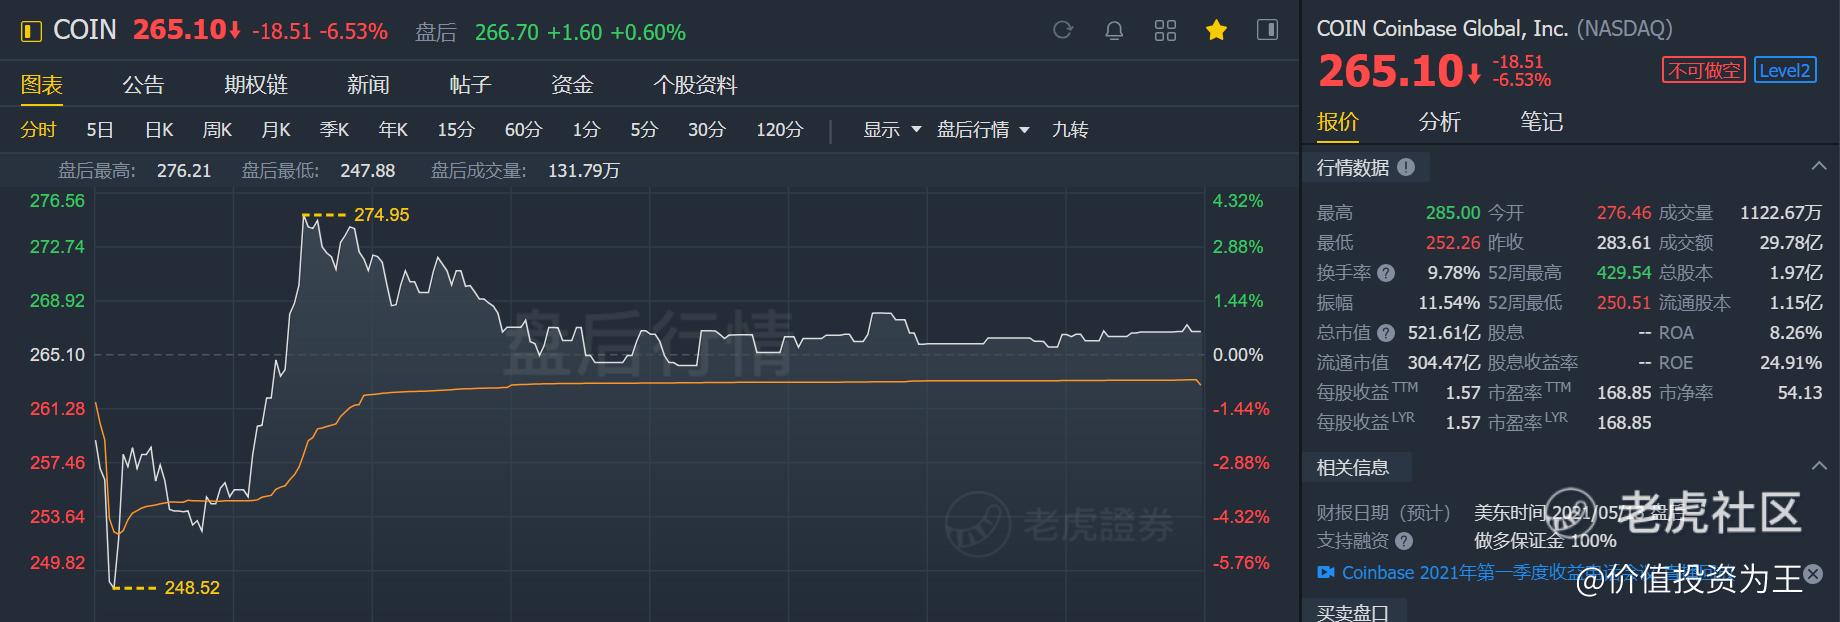Select the 60分 chart interval
The width and height of the screenshot is (1840, 622).
tap(523, 130)
